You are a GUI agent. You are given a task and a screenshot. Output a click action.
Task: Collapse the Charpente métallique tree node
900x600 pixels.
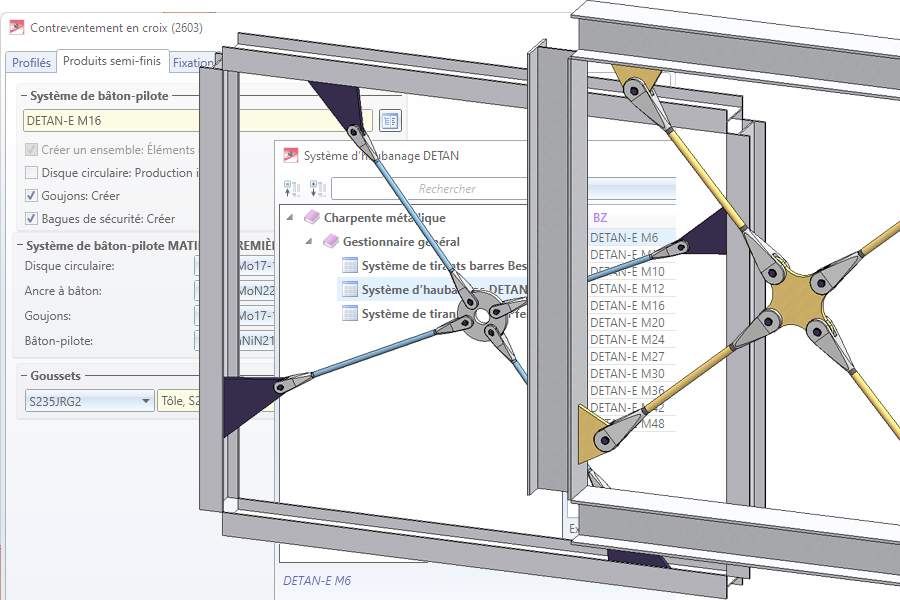290,218
